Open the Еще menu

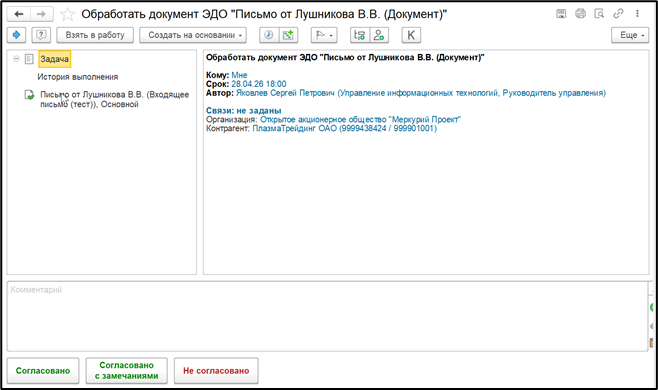pos(630,35)
